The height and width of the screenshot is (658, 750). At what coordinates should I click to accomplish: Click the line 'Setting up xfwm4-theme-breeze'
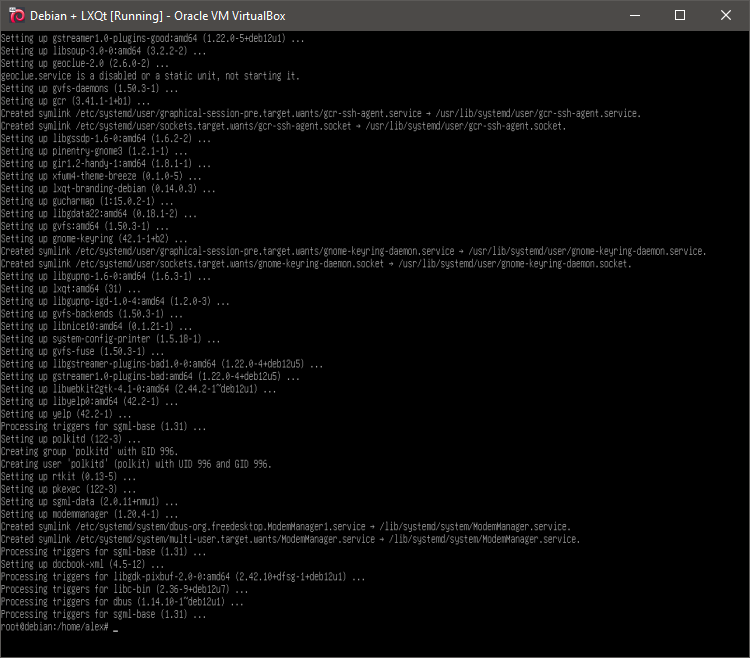[x=101, y=176]
